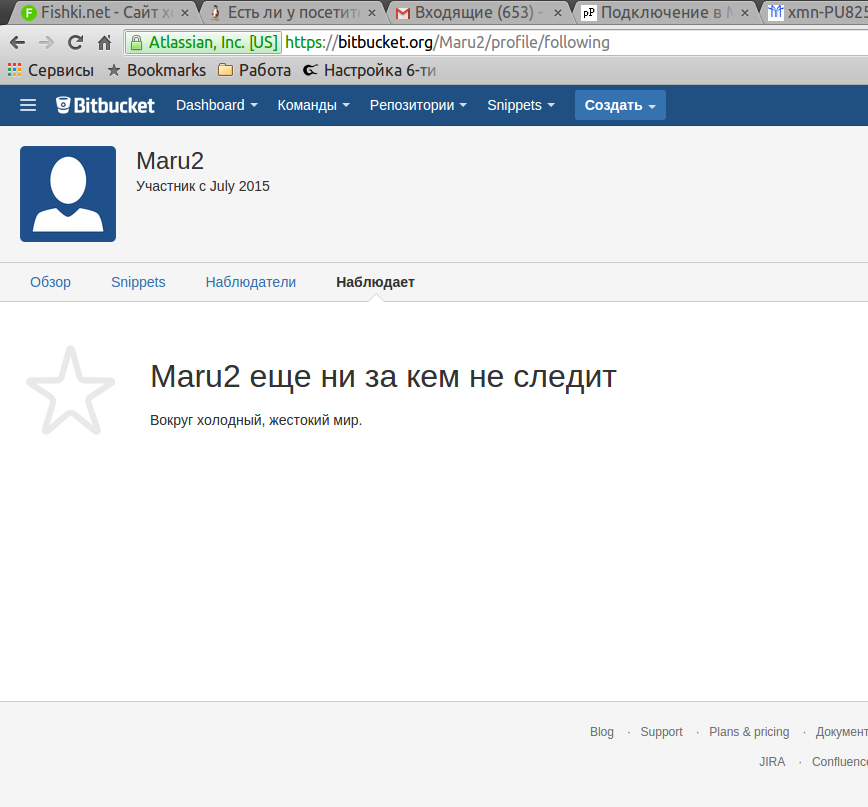Go to the browser home page icon
Image resolution: width=868 pixels, height=807 pixels.
[x=105, y=43]
